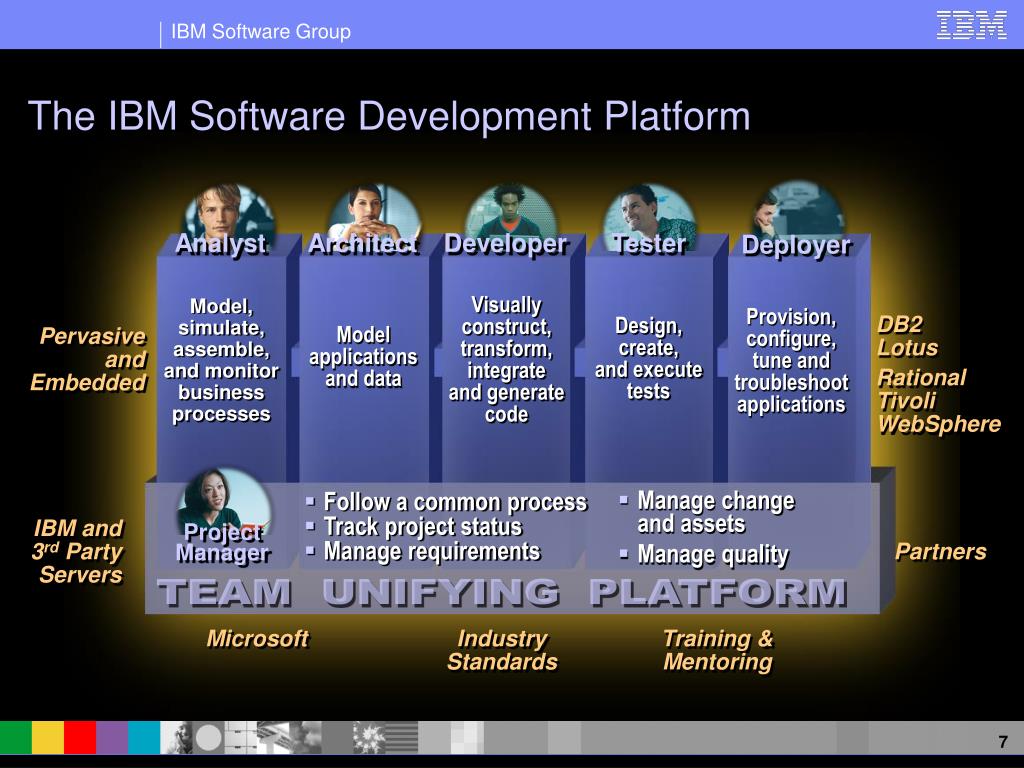Click the 'Tester' column heading
Image resolution: width=1024 pixels, height=768 pixels.
[x=649, y=244]
